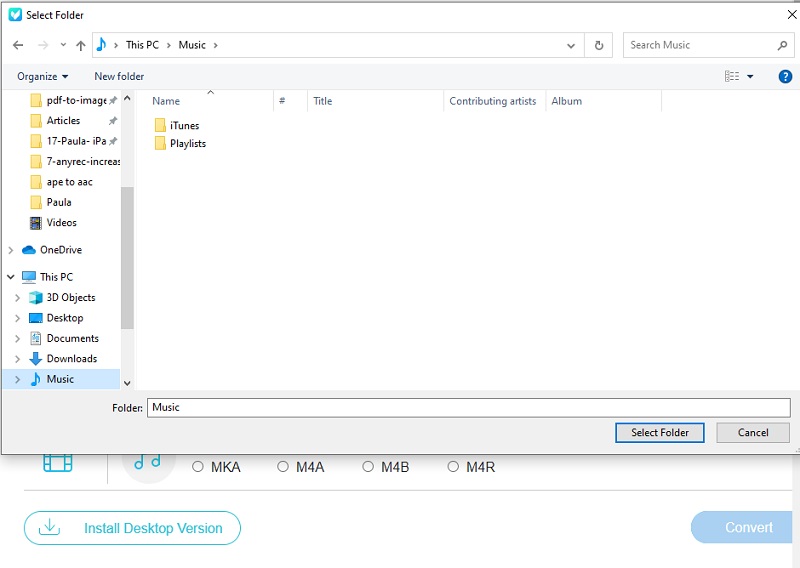The image size is (800, 568).
Task: Click the search magnifier icon
Action: [782, 45]
